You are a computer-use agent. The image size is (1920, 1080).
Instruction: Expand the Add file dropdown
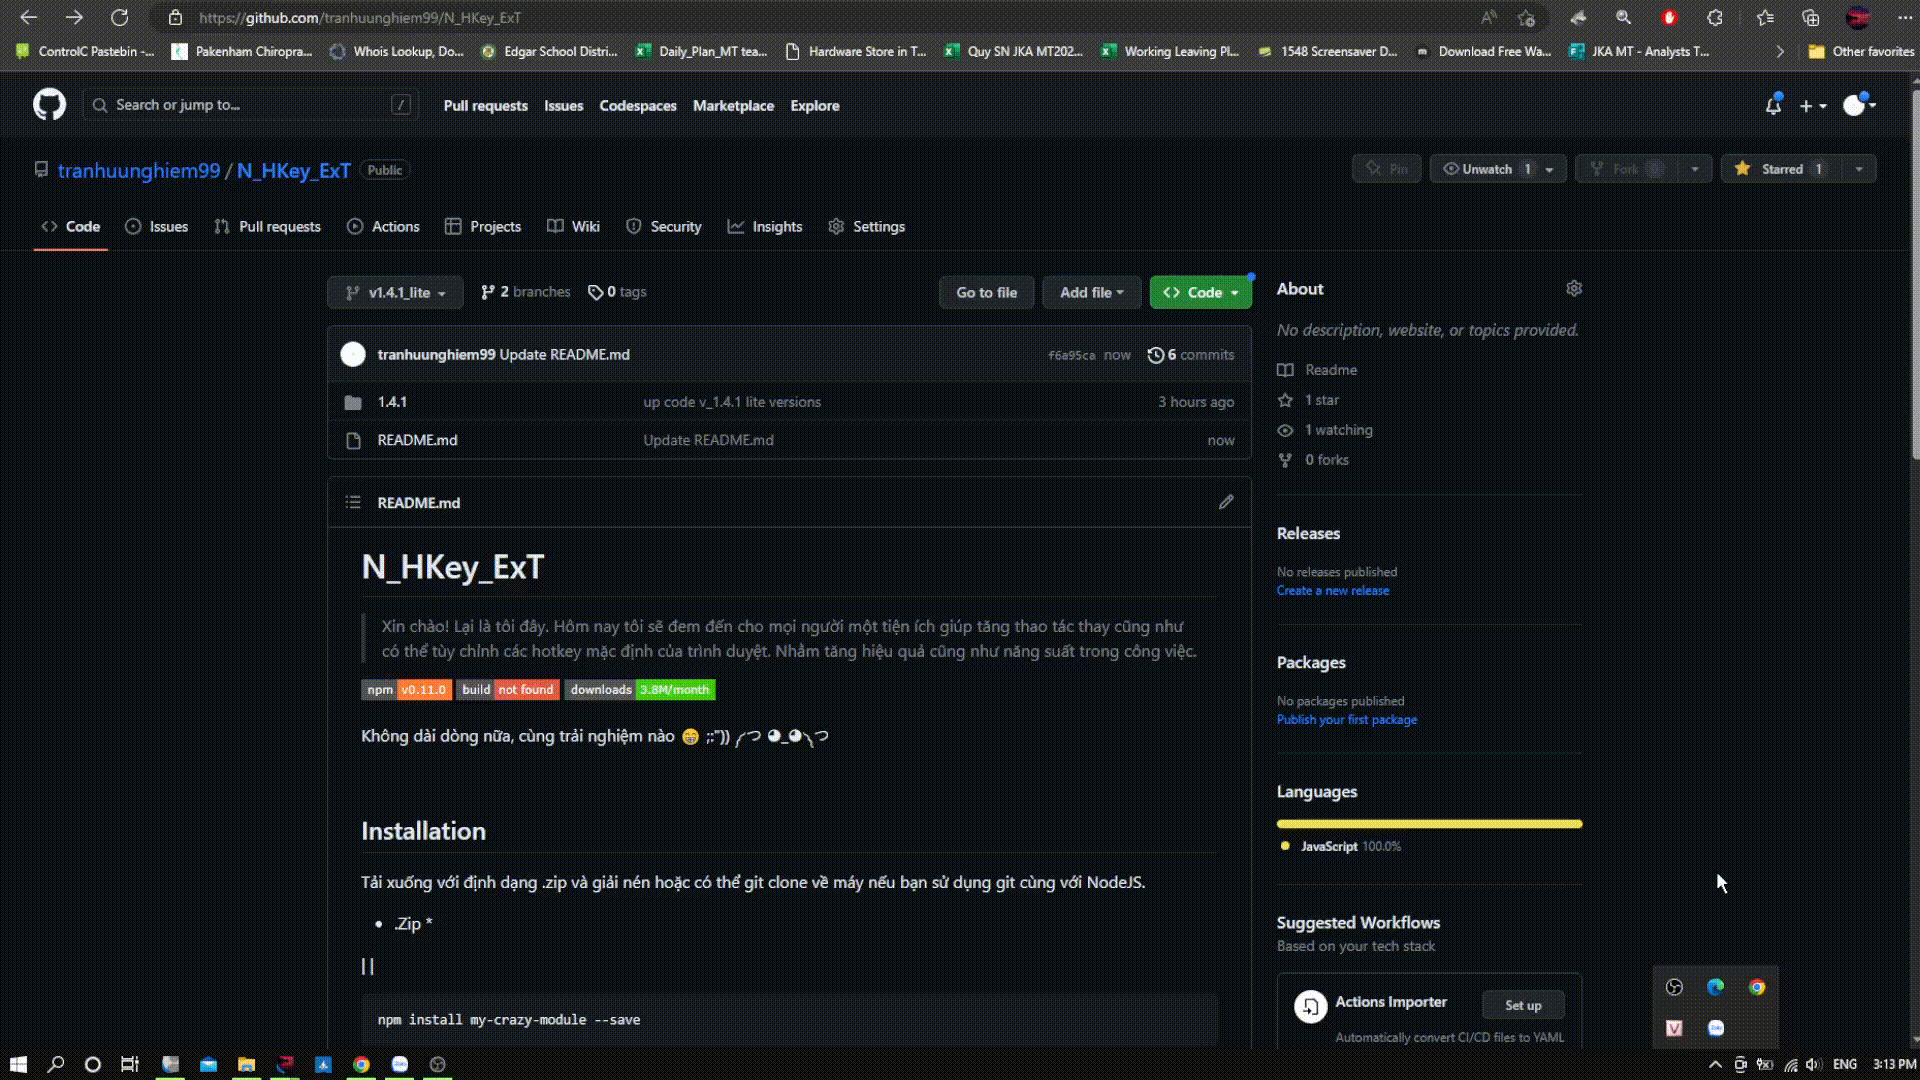click(x=1091, y=292)
